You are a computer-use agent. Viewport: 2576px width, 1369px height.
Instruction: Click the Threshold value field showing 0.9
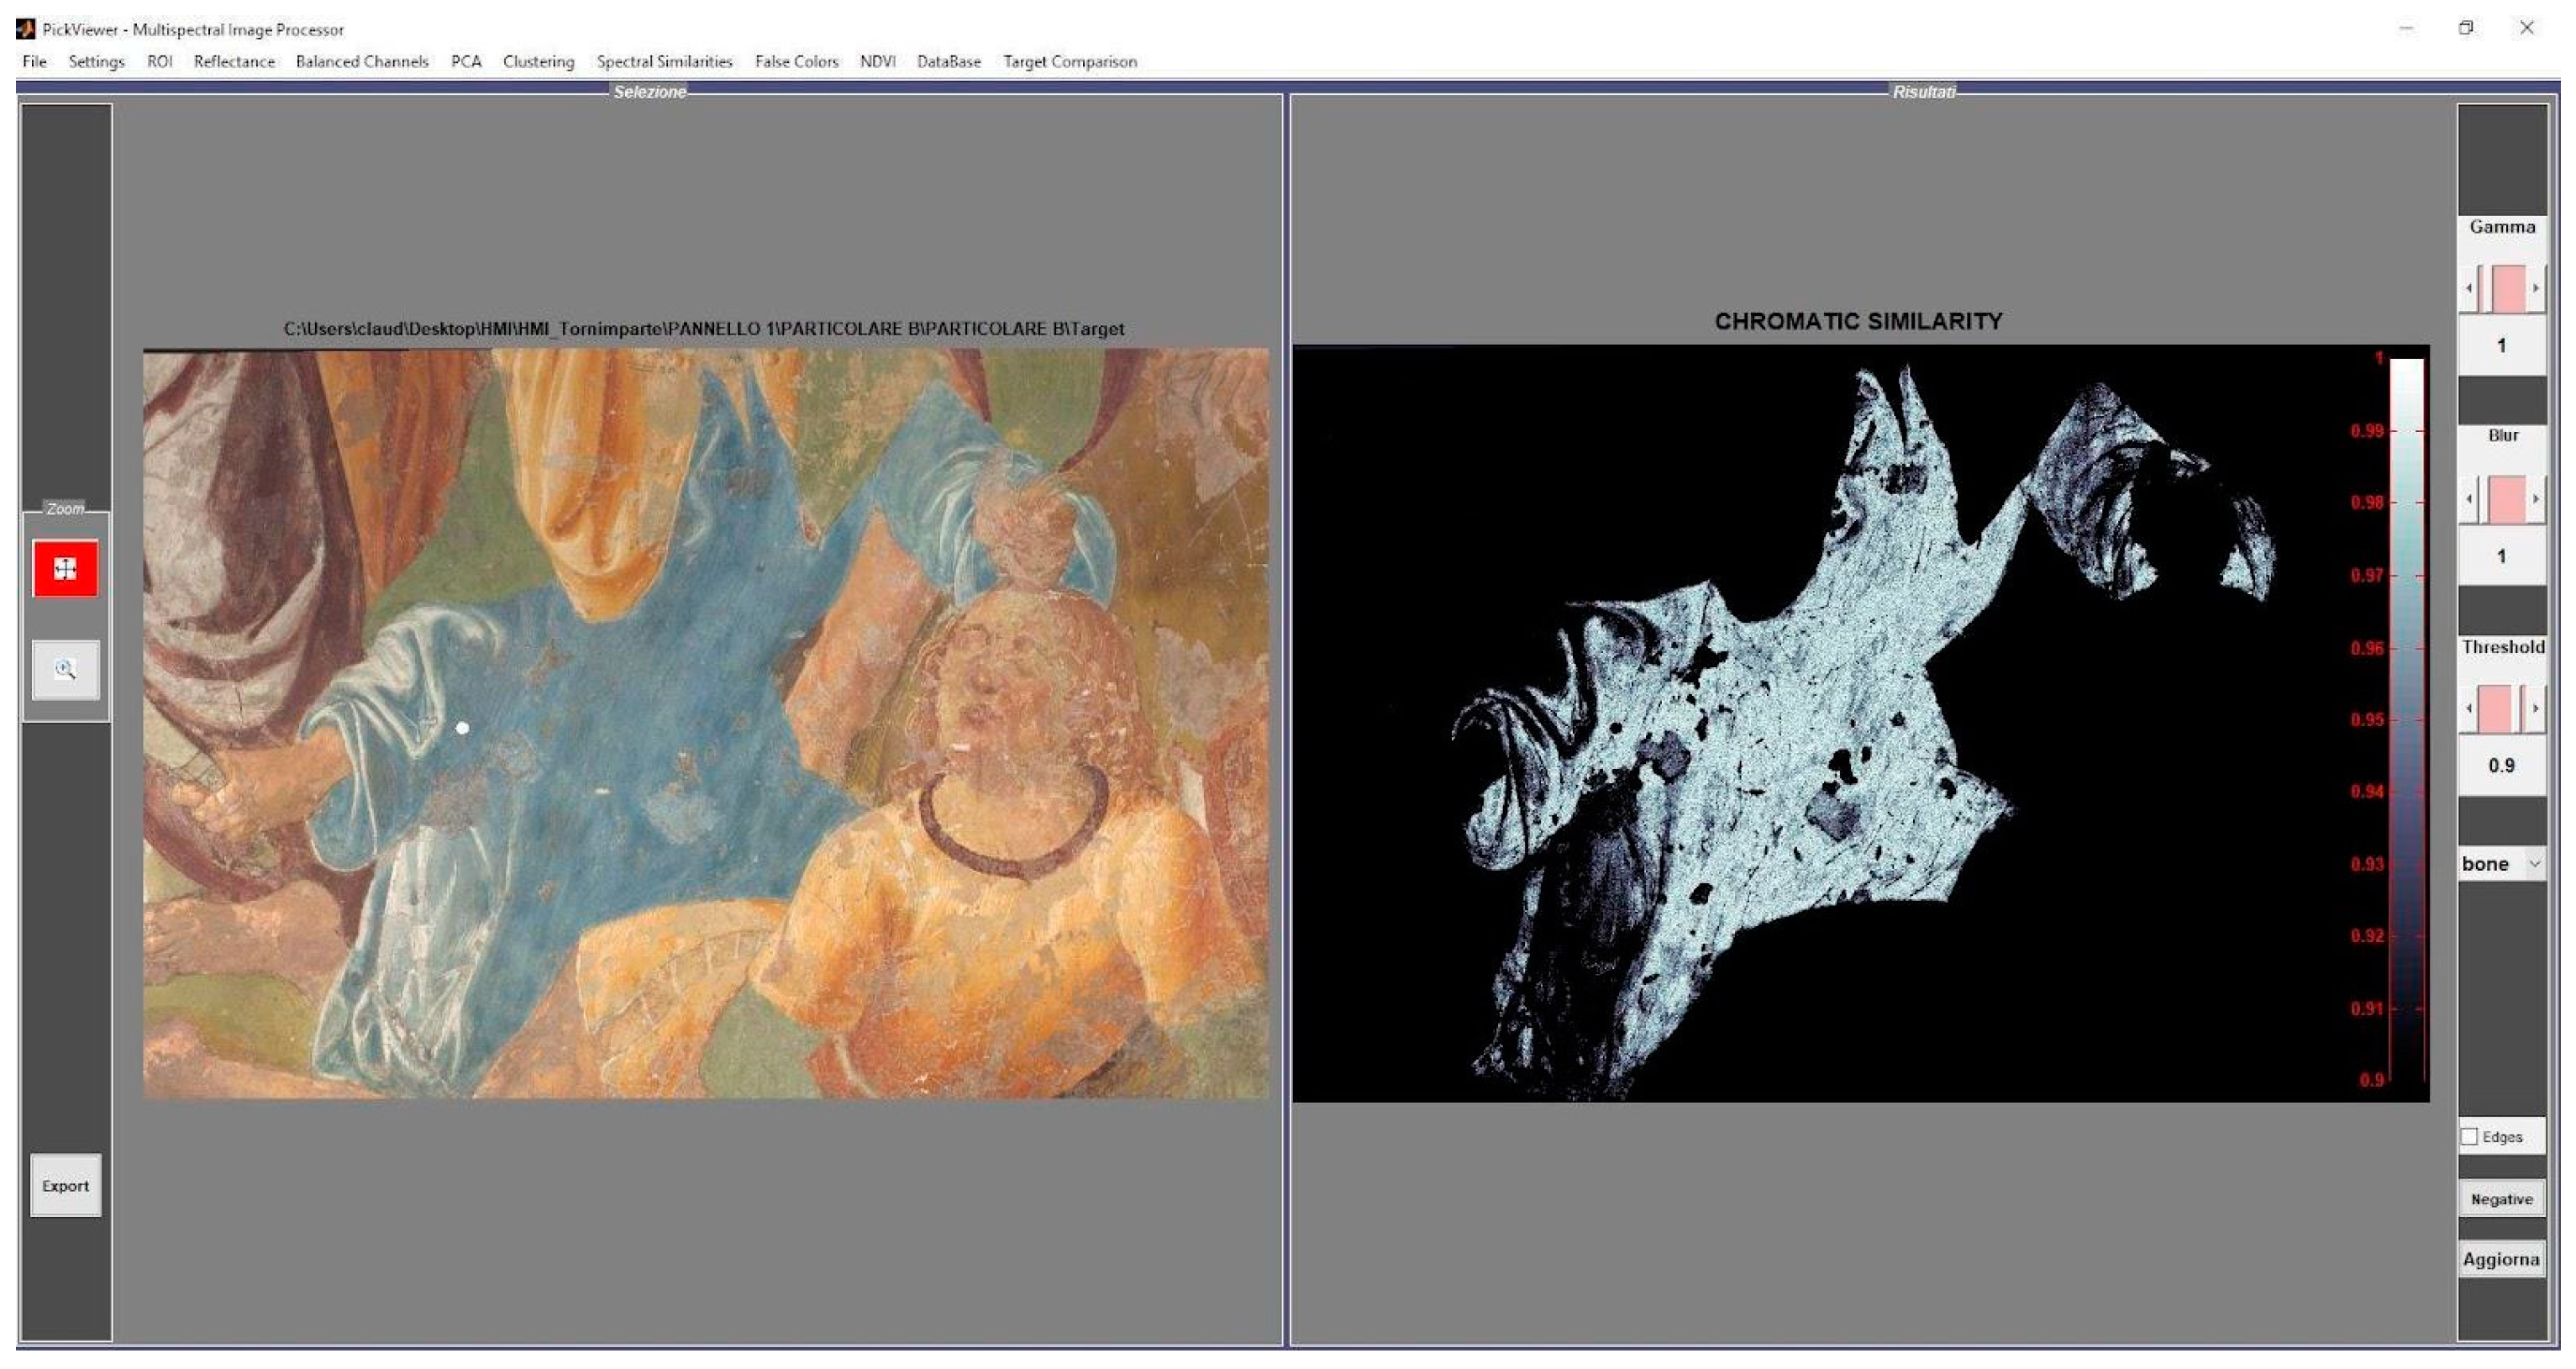pos(2501,766)
